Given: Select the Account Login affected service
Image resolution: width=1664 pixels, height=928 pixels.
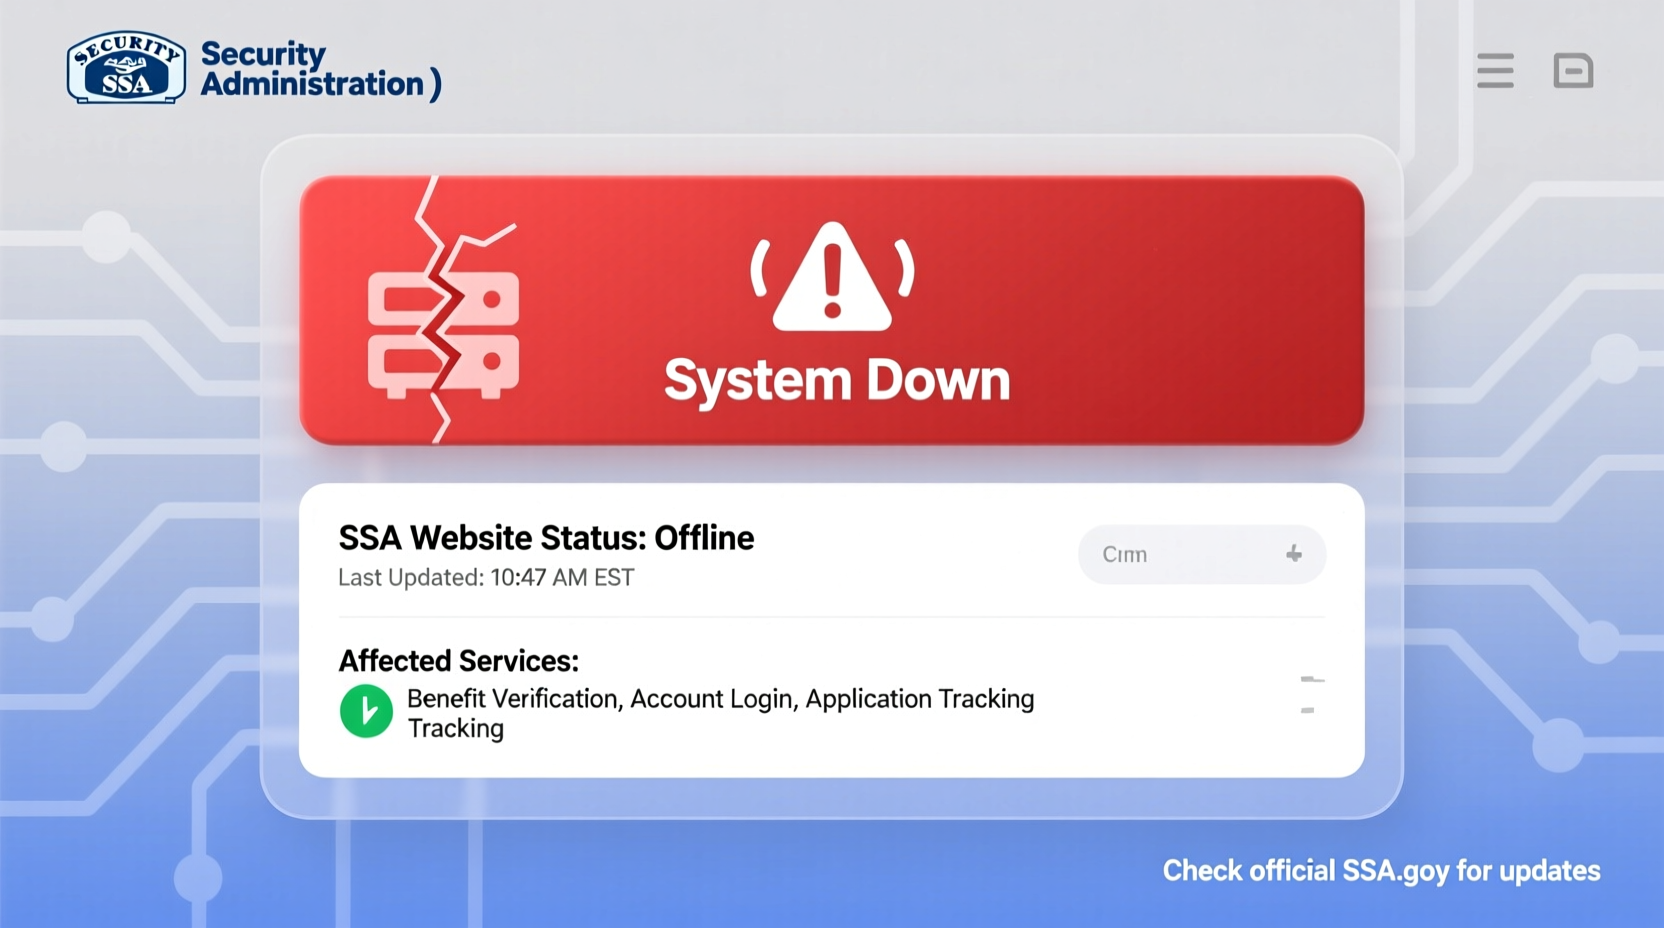Looking at the screenshot, I should (710, 698).
